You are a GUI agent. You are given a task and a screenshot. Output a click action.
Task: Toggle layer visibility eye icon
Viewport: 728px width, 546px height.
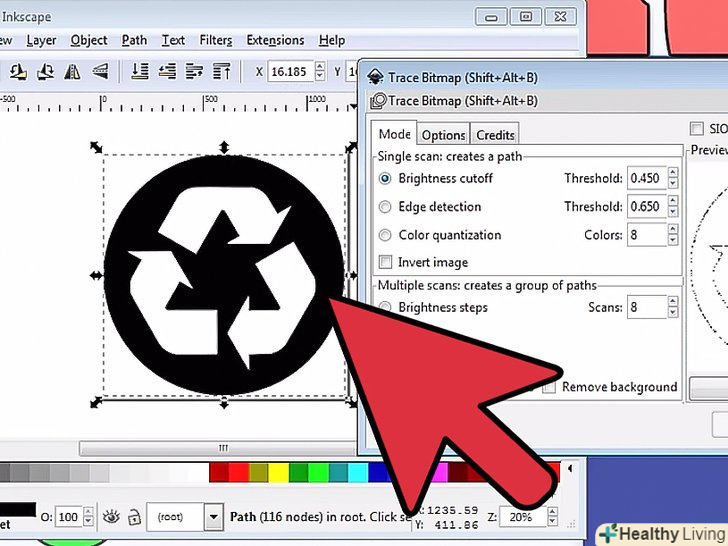pos(111,517)
